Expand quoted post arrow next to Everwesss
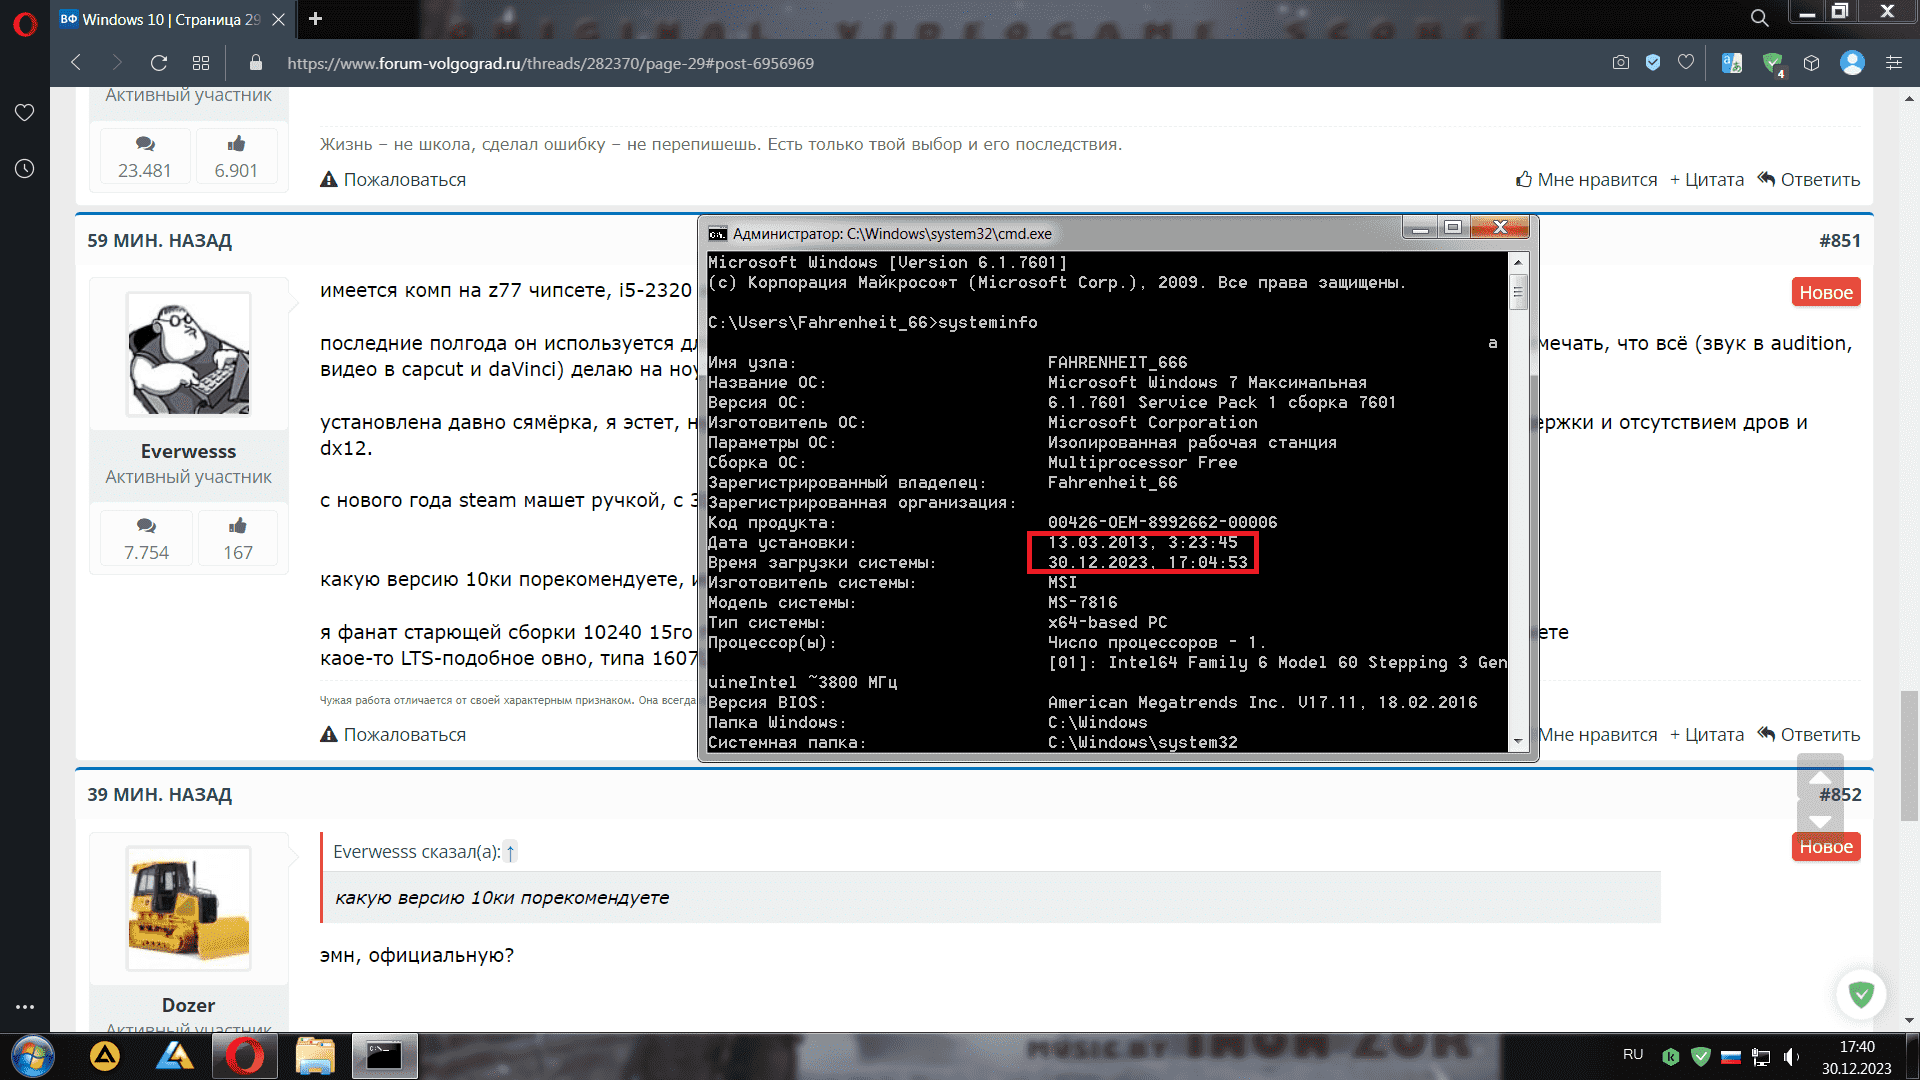The width and height of the screenshot is (1920, 1080). tap(510, 852)
